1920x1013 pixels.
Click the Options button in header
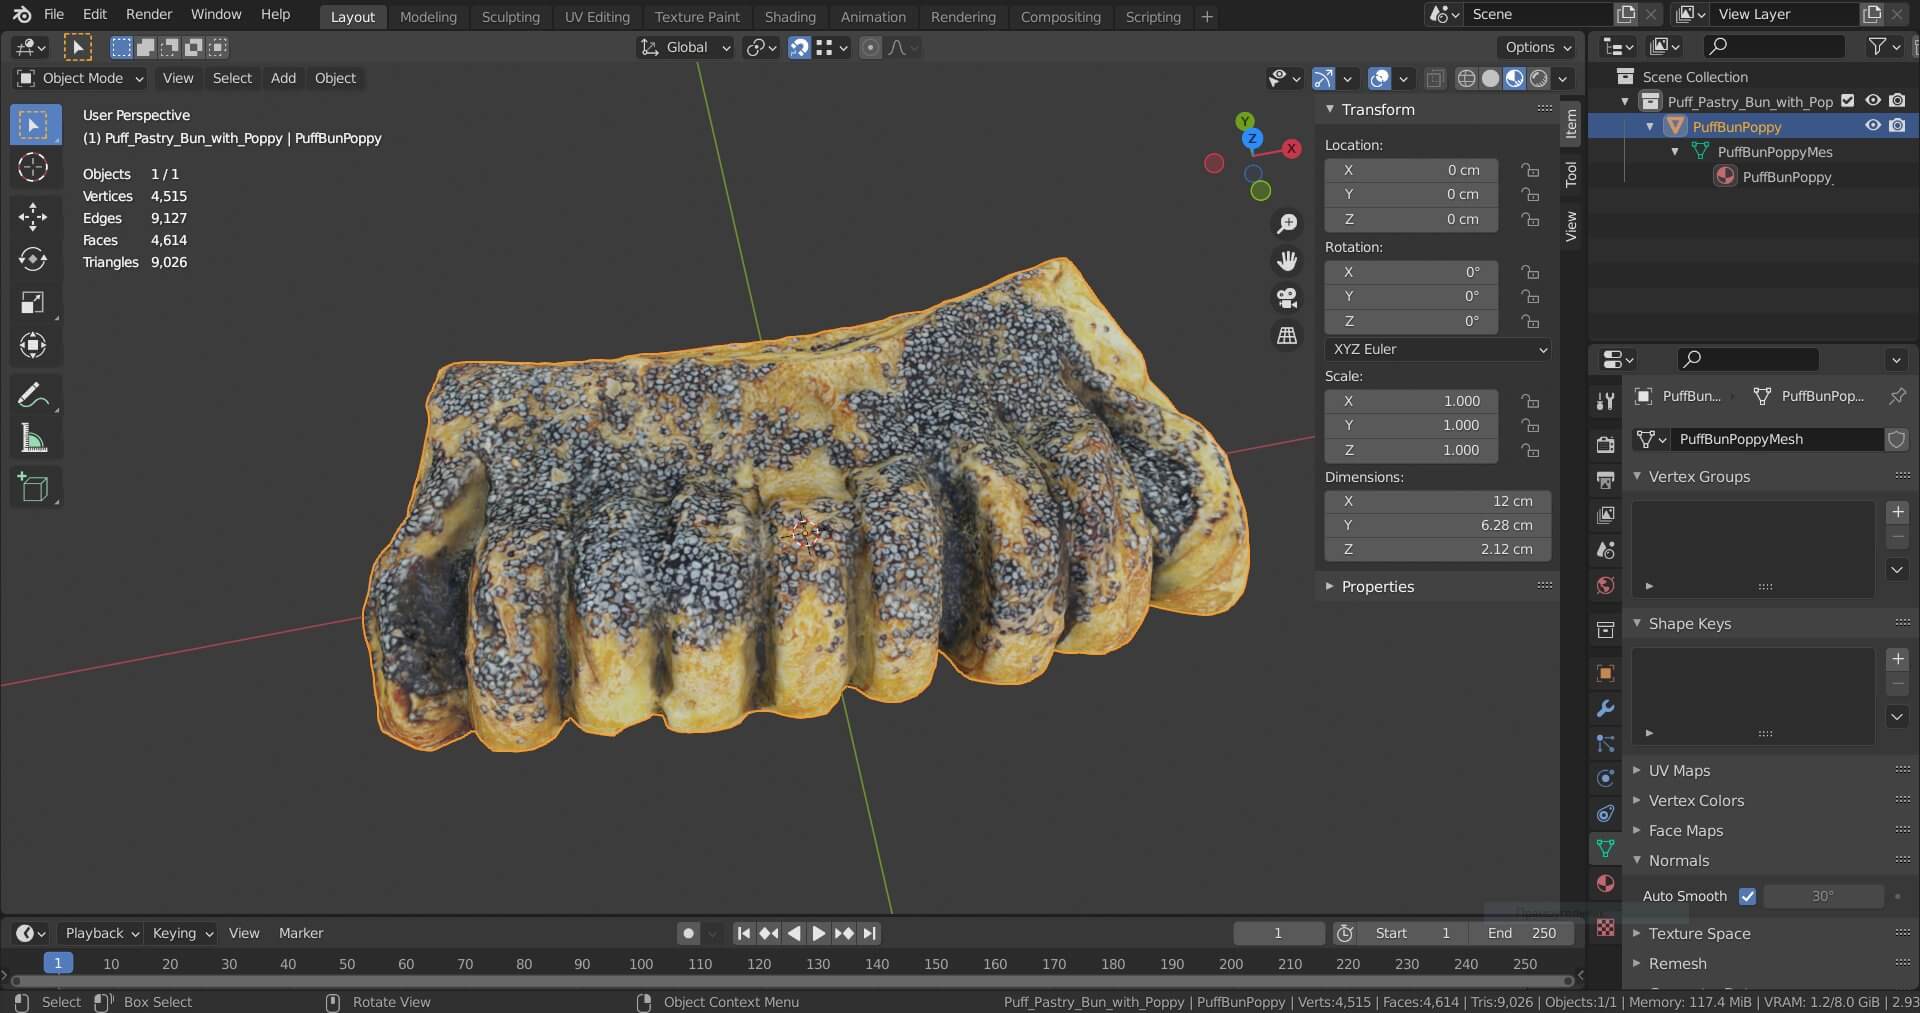click(x=1537, y=47)
